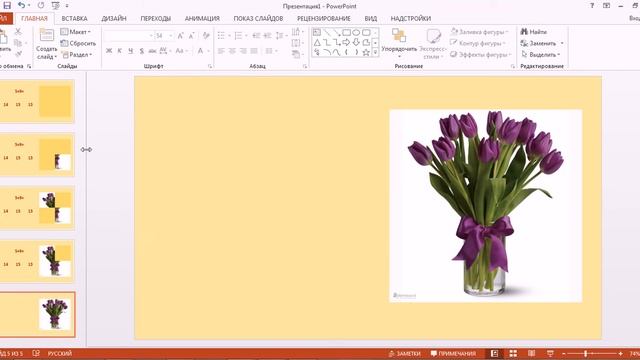Copy selection with the copy icon
Image resolution: width=640 pixels, height=360 pixels.
tap(18, 42)
